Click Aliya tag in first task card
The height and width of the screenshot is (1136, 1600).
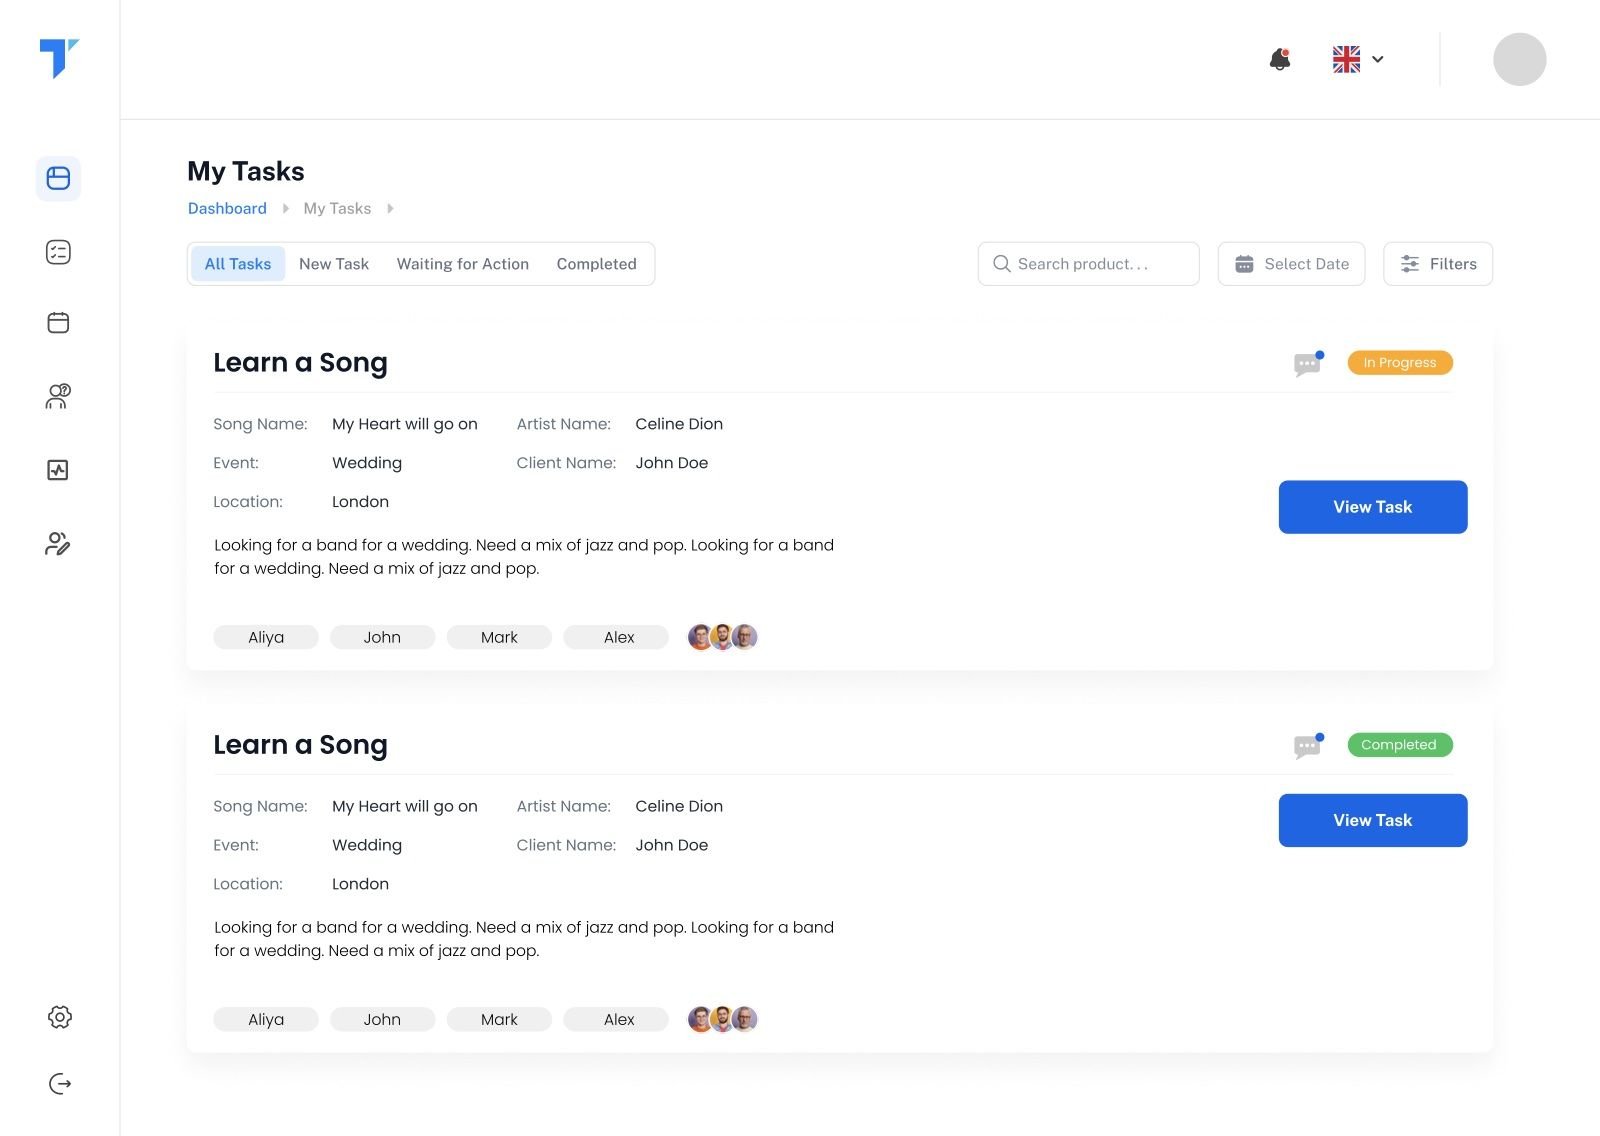click(266, 637)
